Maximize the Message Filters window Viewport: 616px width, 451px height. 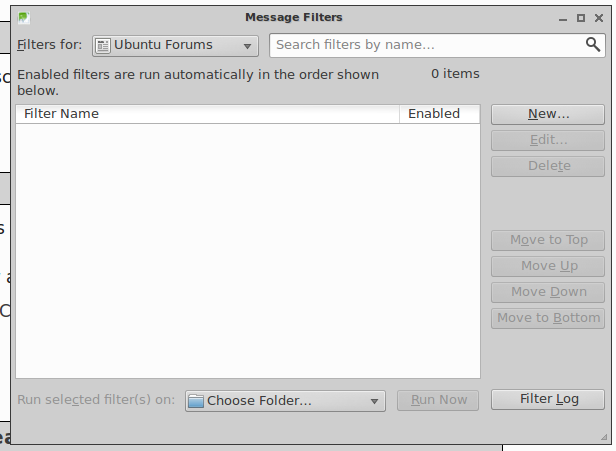[581, 18]
